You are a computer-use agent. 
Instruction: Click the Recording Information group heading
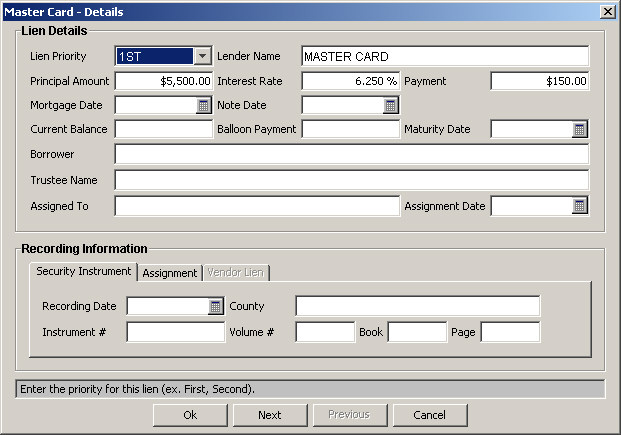point(84,248)
